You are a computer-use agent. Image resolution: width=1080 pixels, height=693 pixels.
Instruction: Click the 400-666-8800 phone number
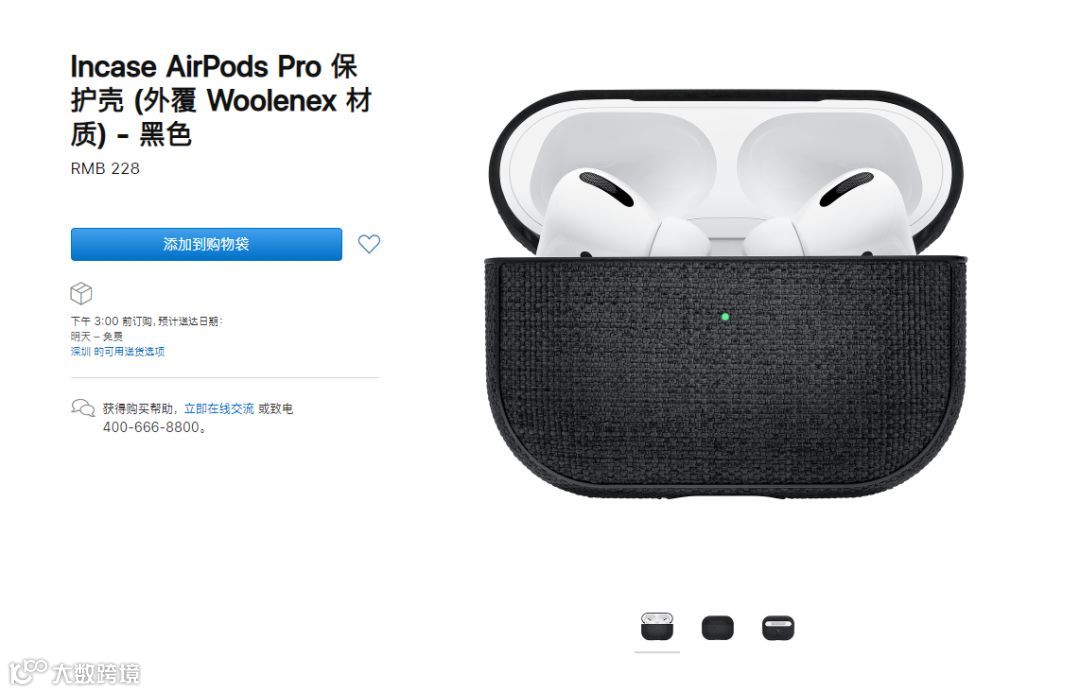(152, 427)
